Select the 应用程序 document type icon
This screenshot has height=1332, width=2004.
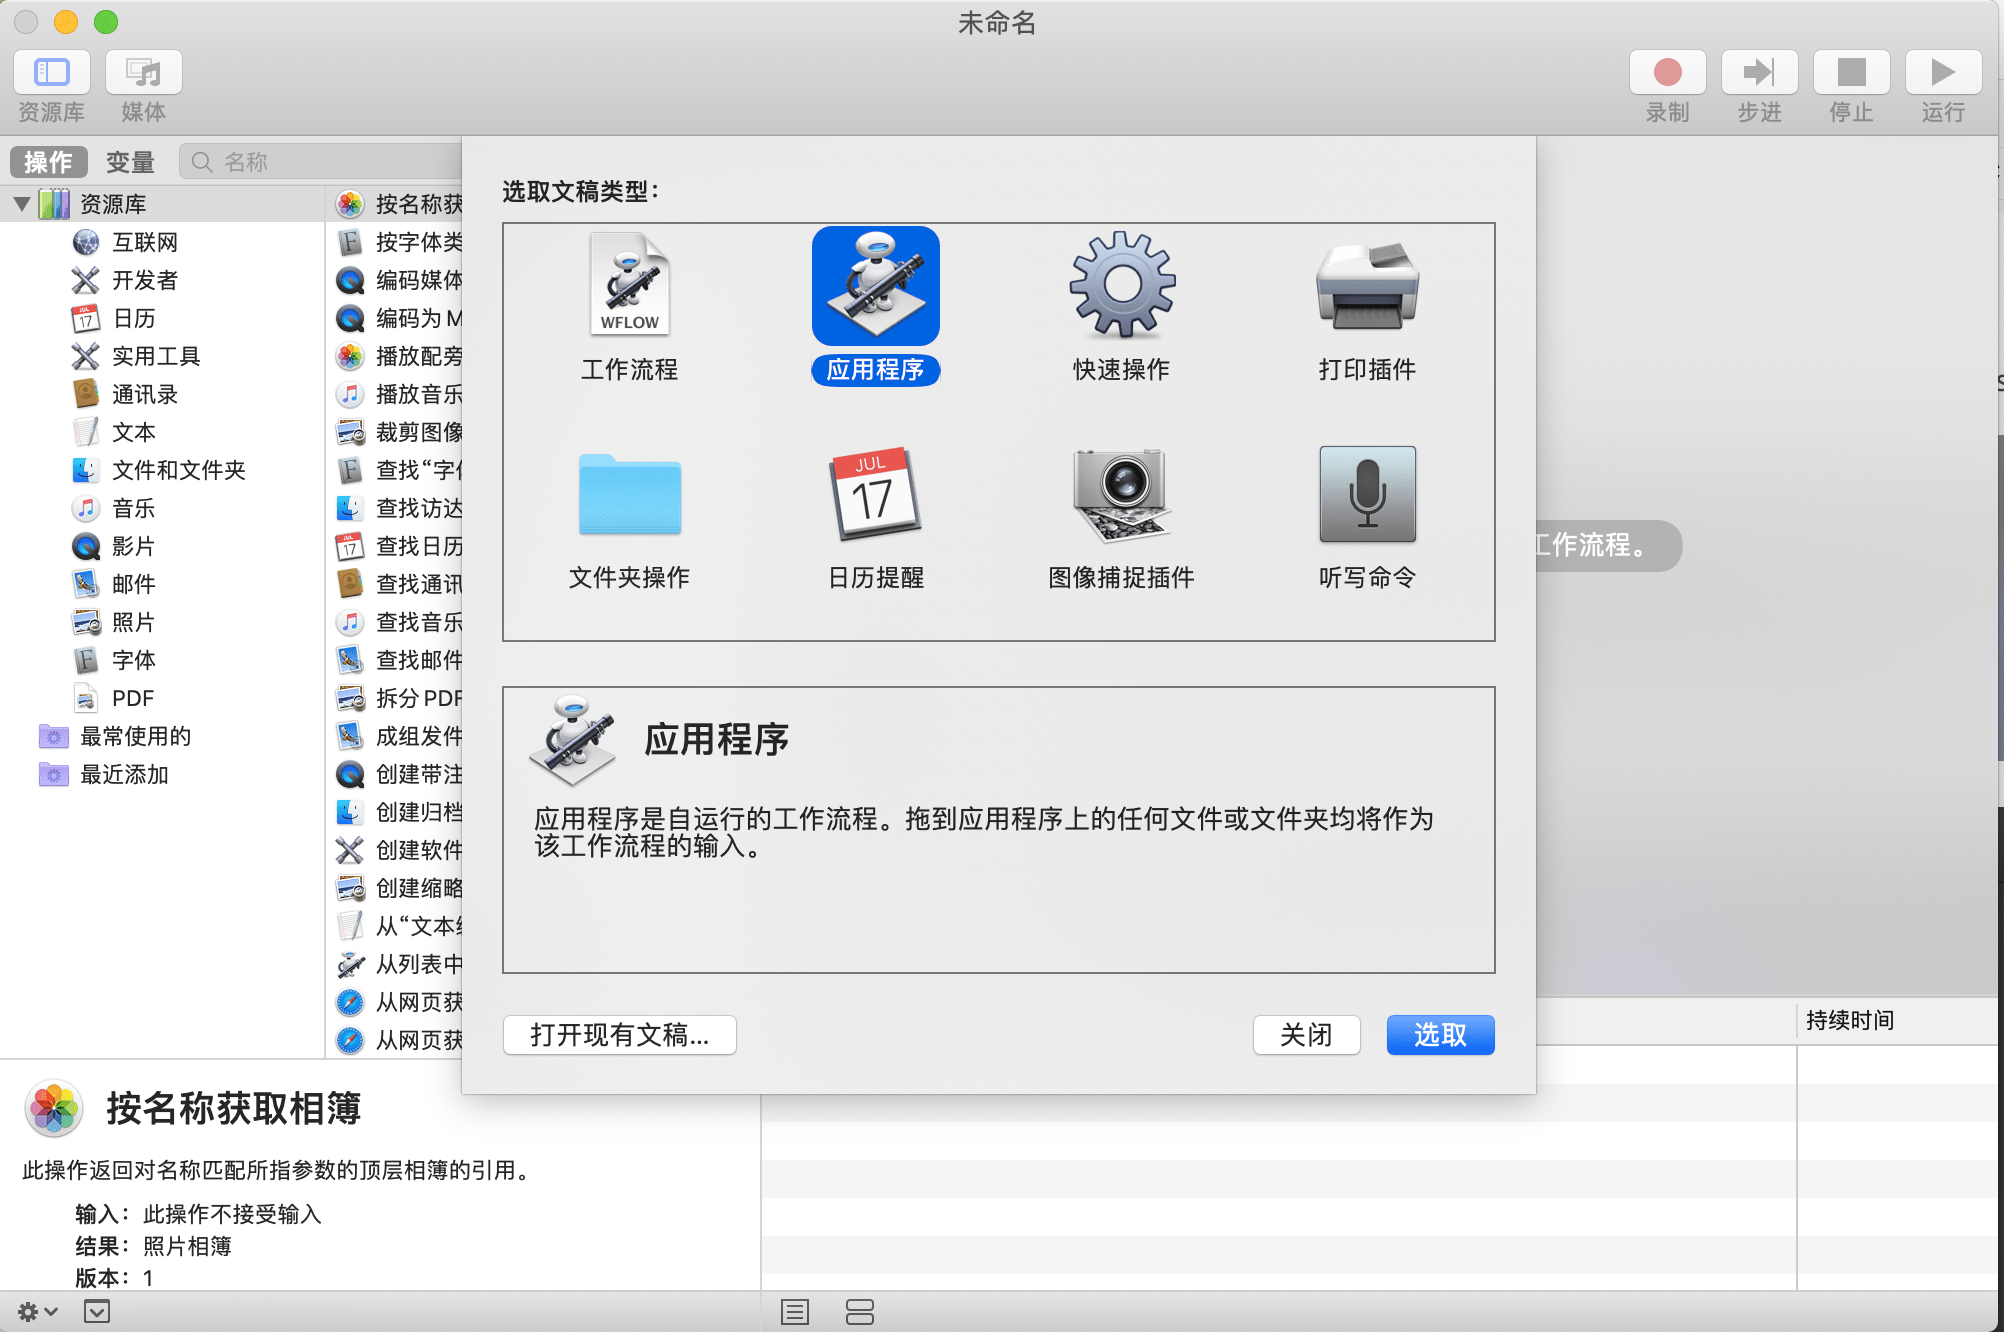[875, 286]
